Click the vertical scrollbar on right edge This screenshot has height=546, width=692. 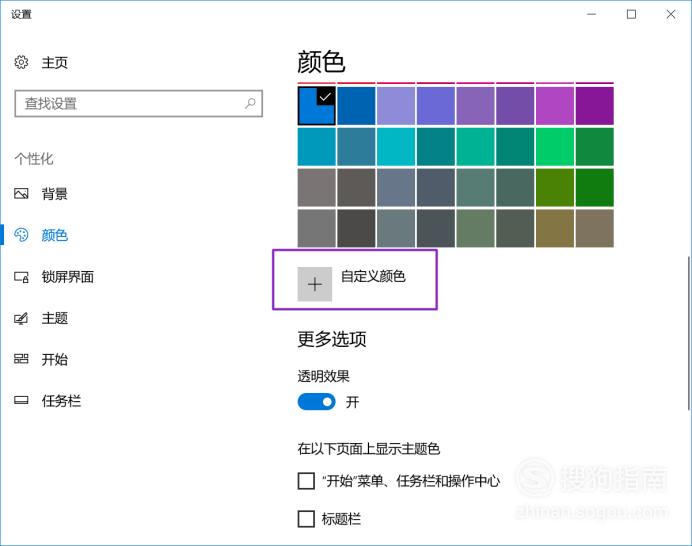pos(688,333)
